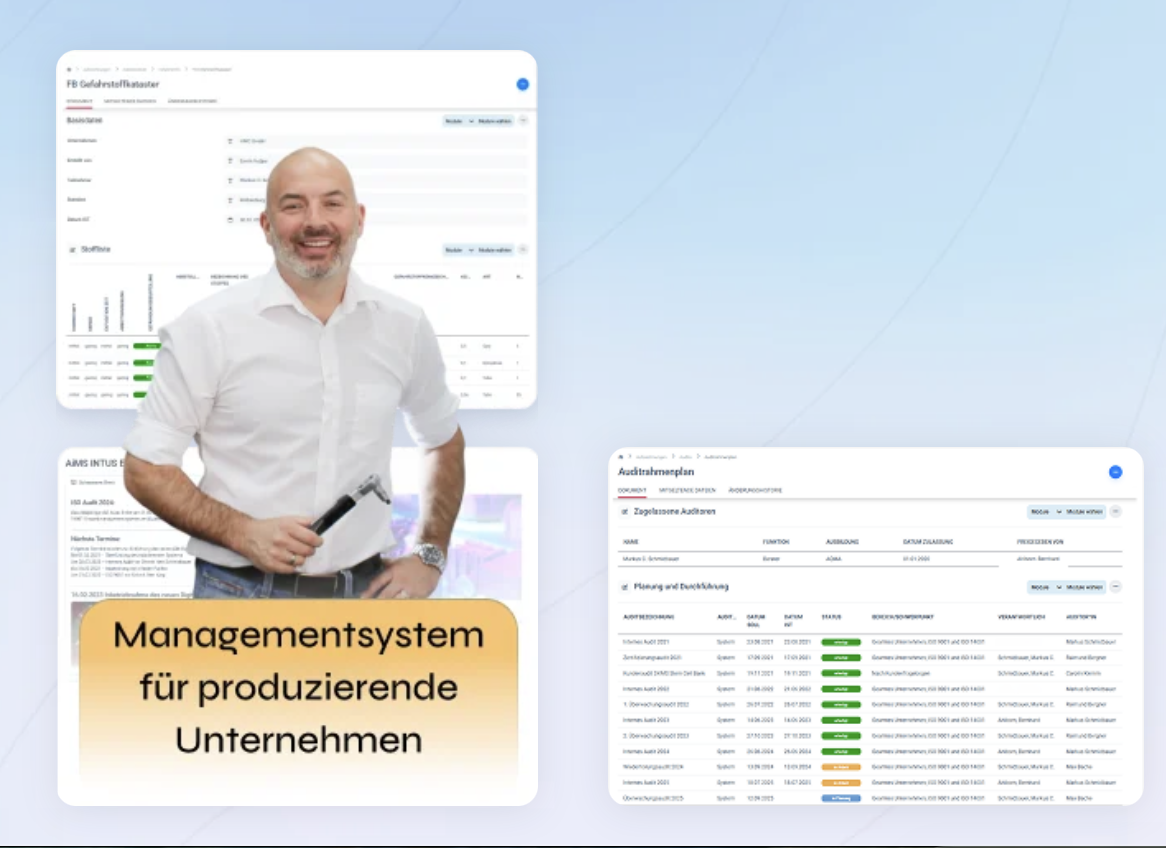Image resolution: width=1166 pixels, height=848 pixels.
Task: Click edit icon next to Planung und Durchführung
Action: [x=625, y=587]
